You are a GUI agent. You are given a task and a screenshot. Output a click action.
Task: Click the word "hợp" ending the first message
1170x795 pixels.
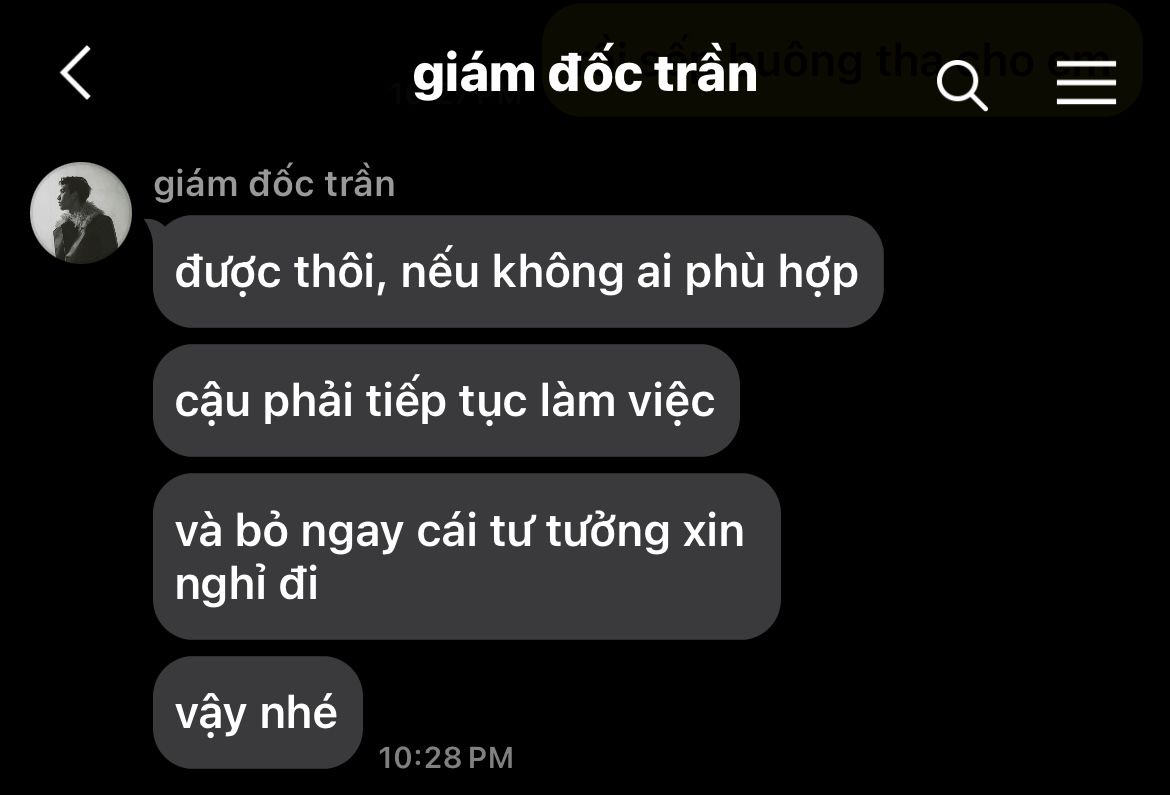coord(819,272)
